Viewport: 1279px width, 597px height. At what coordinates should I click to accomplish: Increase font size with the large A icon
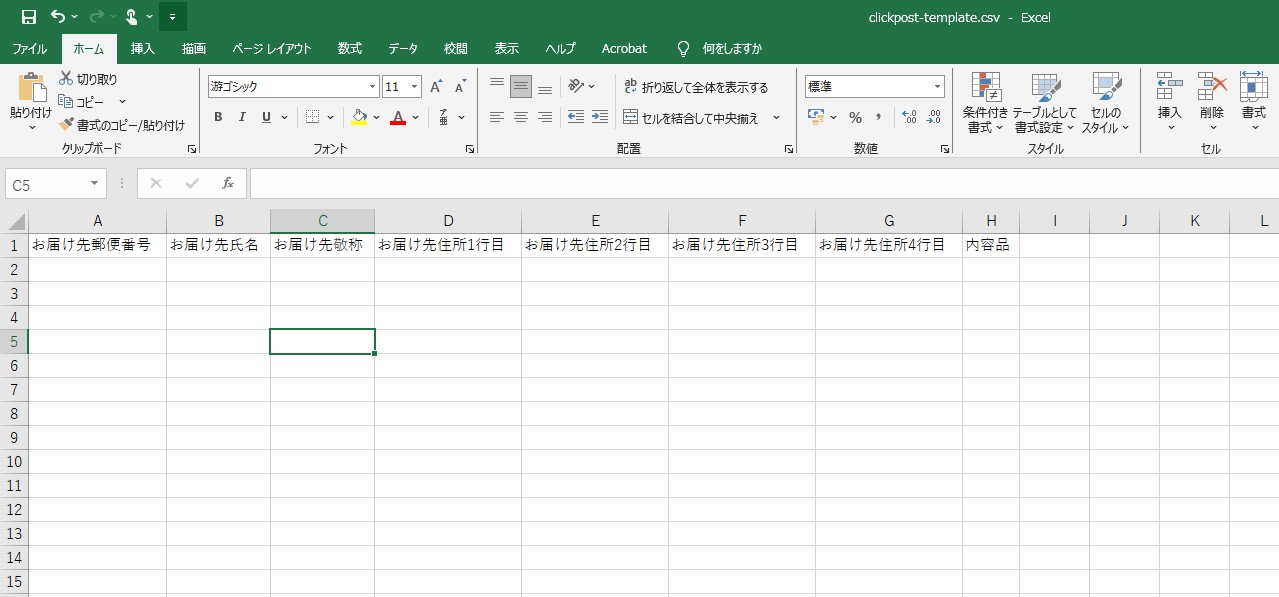pos(436,87)
